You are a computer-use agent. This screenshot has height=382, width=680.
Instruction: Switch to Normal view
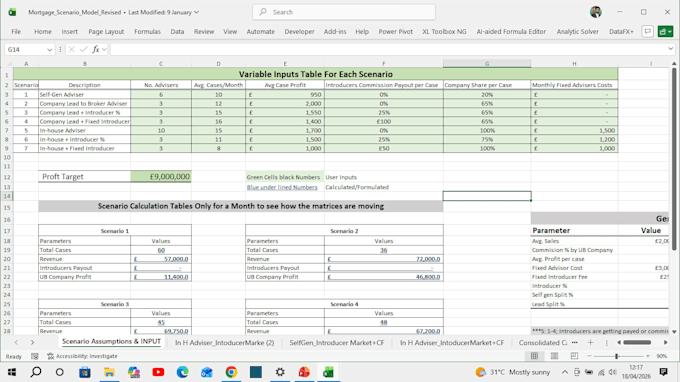tap(534, 356)
